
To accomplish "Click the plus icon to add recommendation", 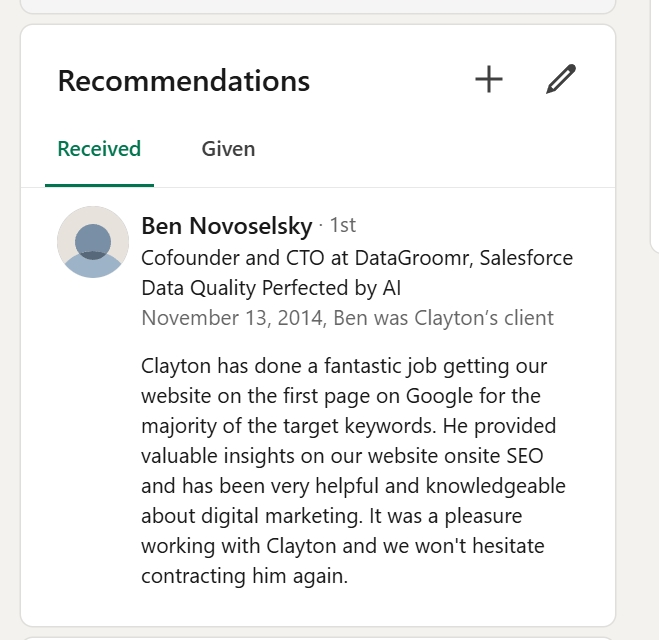I will tap(488, 79).
